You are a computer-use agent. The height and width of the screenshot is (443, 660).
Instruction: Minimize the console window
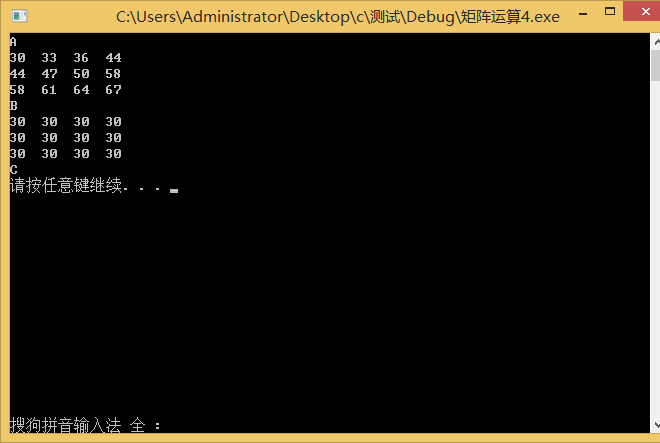[583, 14]
